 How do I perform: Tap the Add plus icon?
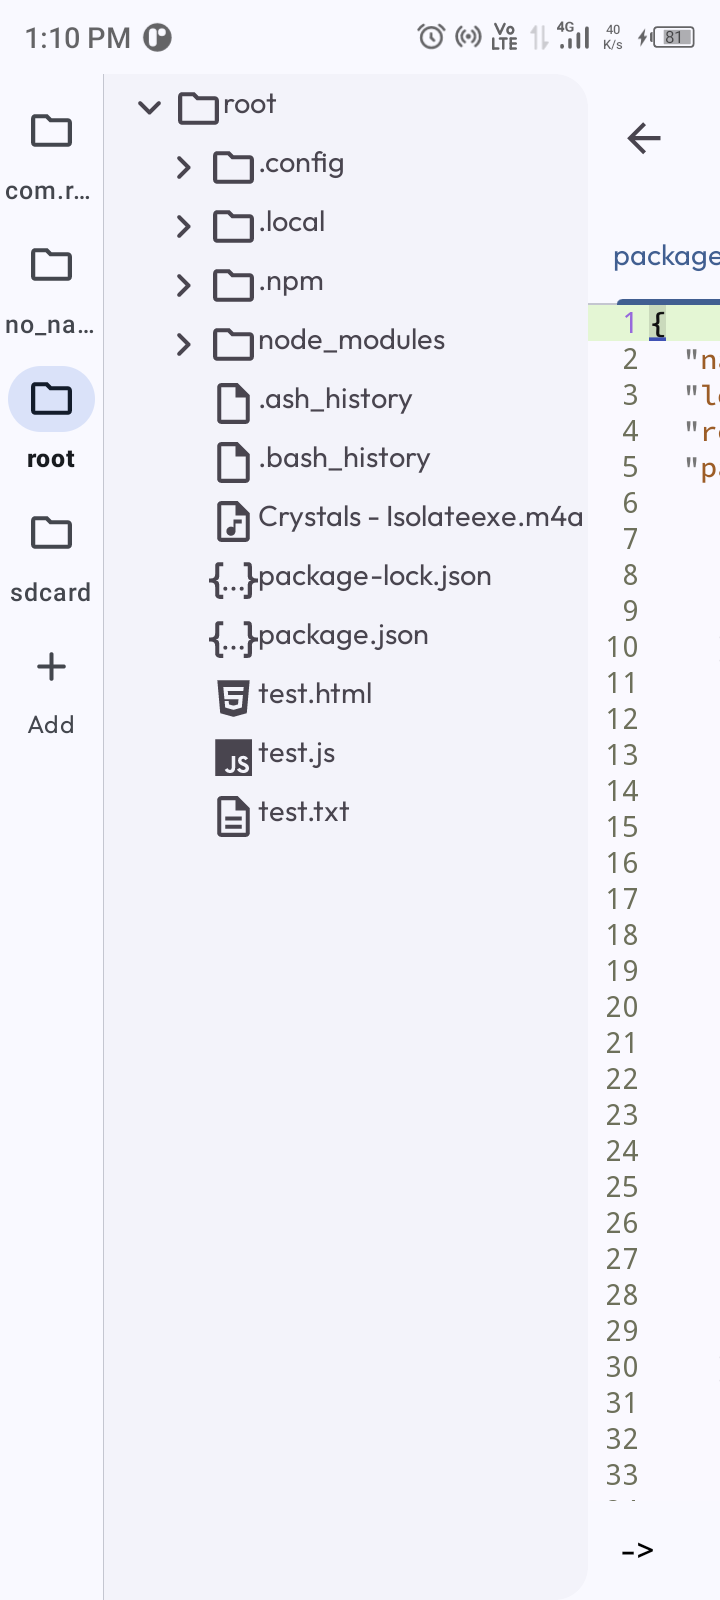(x=51, y=667)
